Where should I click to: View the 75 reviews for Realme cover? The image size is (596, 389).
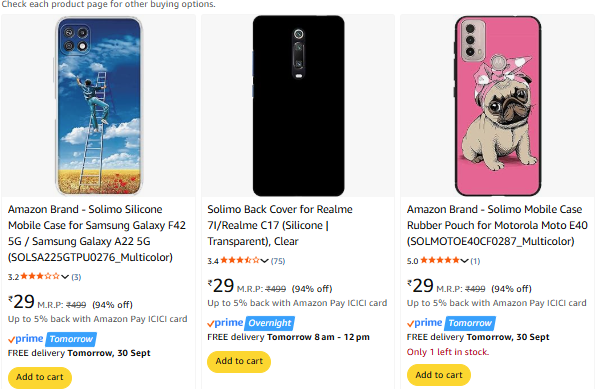[x=278, y=261]
